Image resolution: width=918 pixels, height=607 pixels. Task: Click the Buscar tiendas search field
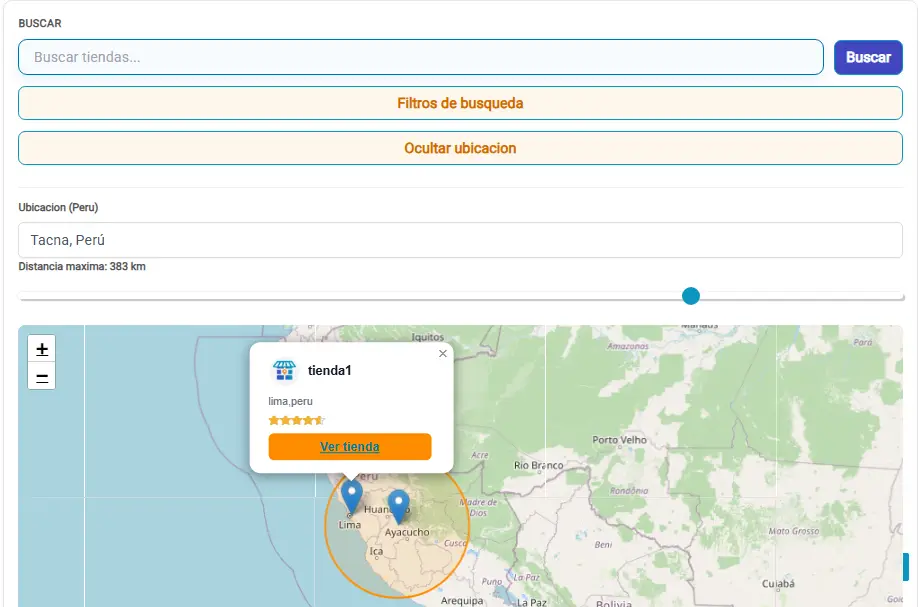point(420,57)
